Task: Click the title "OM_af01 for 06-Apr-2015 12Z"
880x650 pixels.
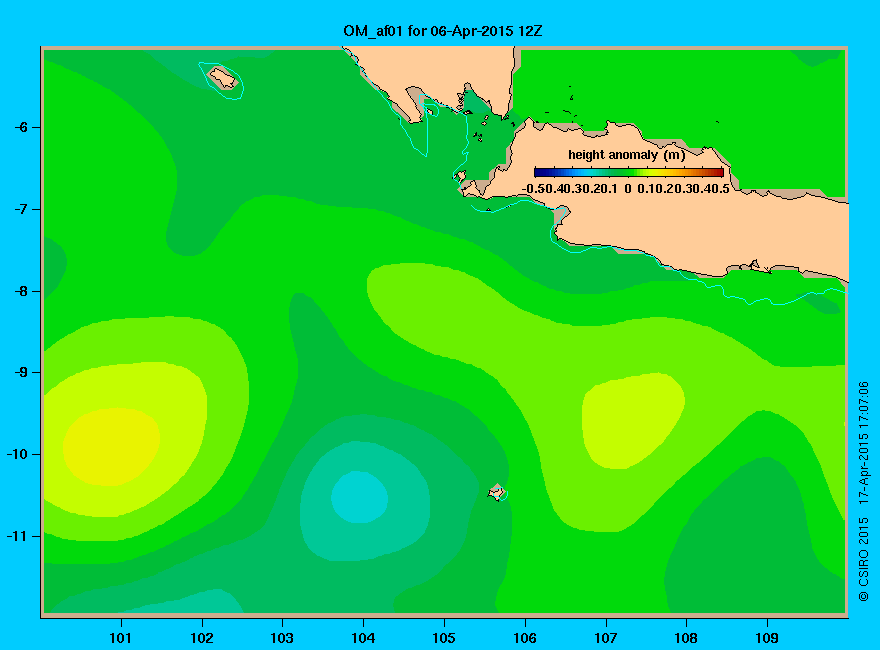Action: point(442,31)
